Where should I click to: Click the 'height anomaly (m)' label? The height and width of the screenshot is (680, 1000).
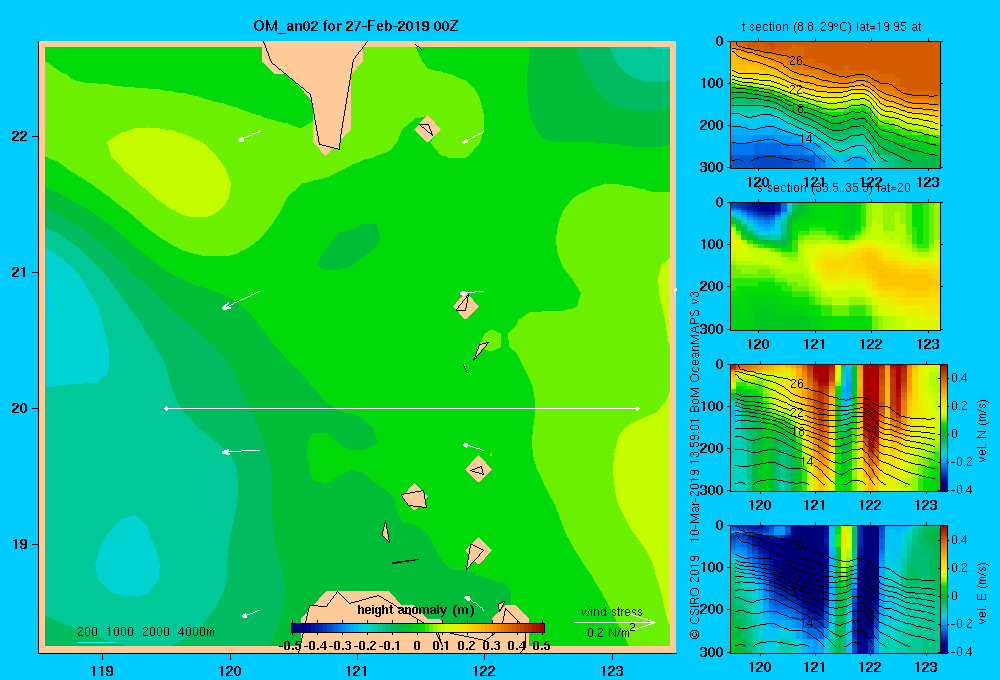click(x=416, y=610)
